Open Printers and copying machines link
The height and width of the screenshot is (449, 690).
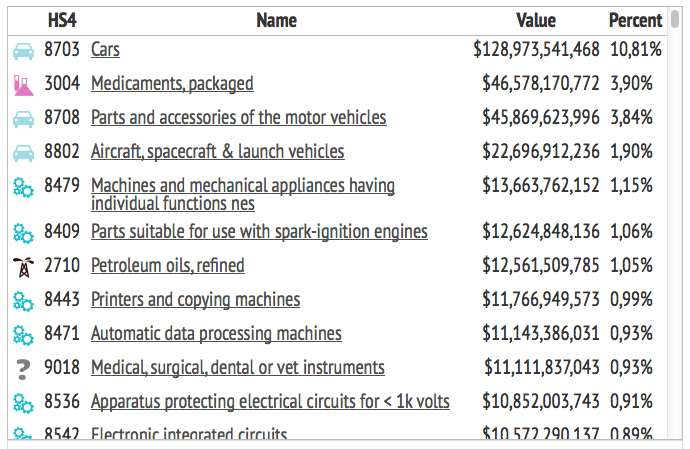pos(195,299)
